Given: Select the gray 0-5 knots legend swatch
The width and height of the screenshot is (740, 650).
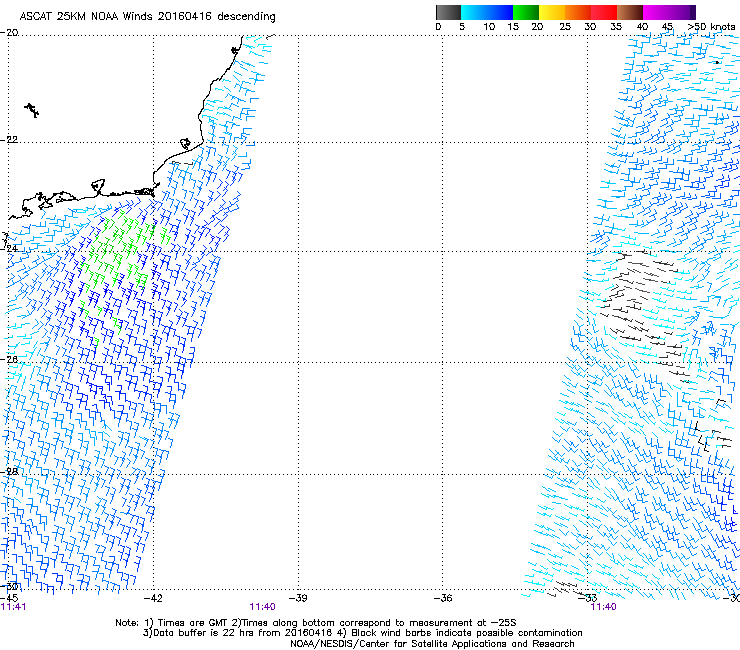Looking at the screenshot, I should pyautogui.click(x=448, y=12).
